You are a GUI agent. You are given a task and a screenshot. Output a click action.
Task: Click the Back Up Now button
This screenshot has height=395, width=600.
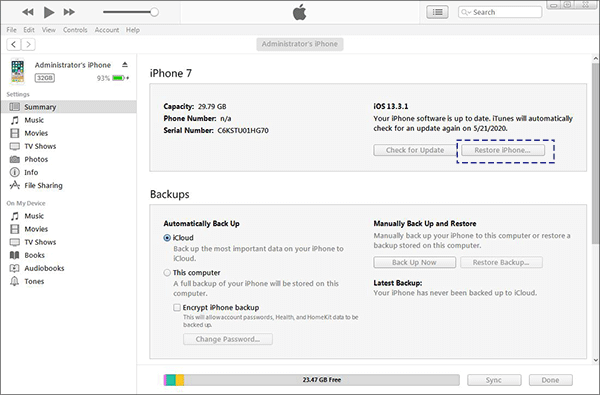[414, 262]
